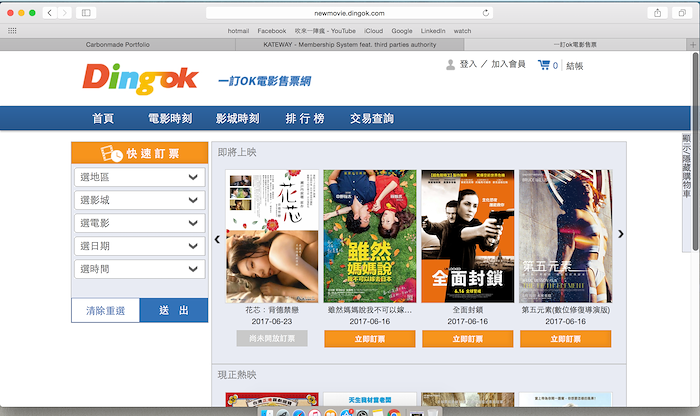Image resolution: width=700 pixels, height=416 pixels.
Task: Open the iCloud bookmark
Action: coord(373,31)
